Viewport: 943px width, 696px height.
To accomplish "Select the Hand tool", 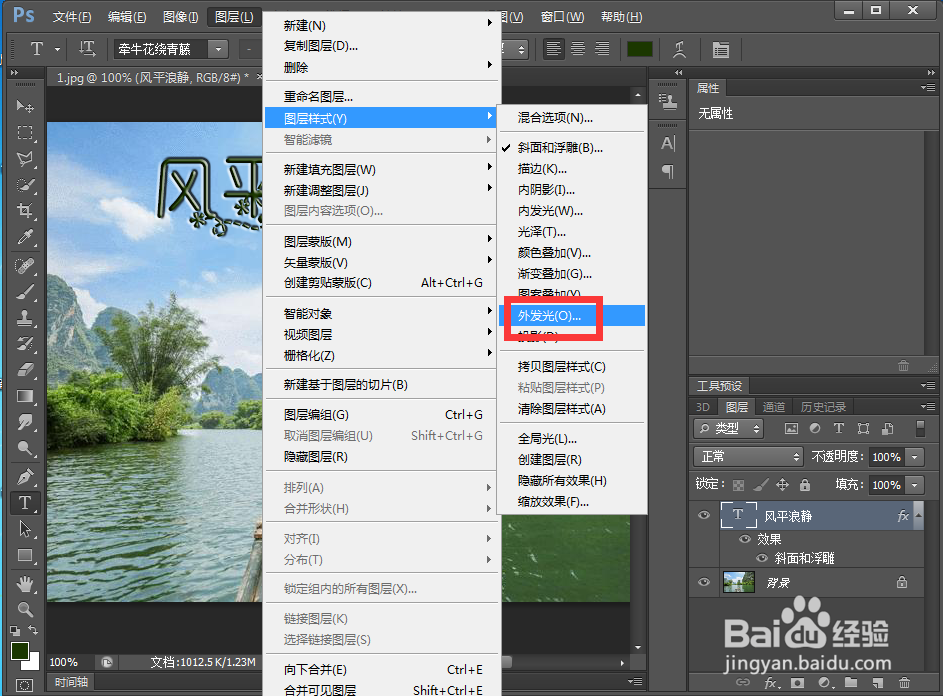I will tap(22, 583).
